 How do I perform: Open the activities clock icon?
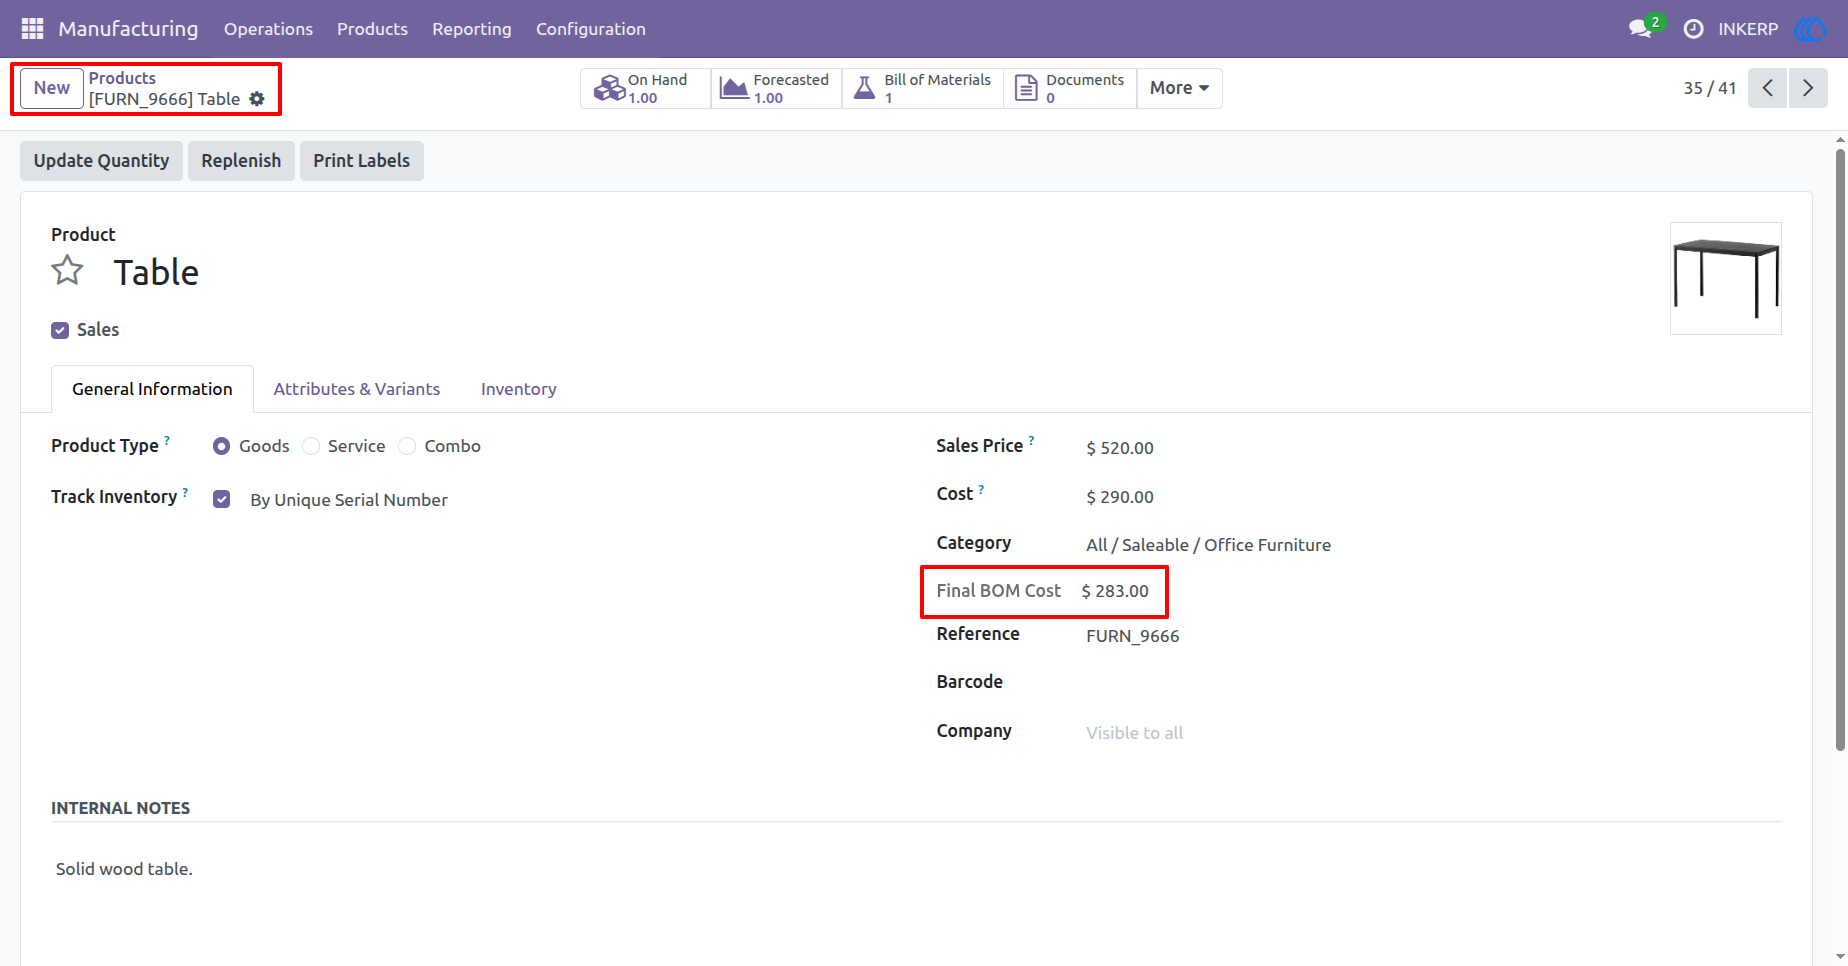pos(1693,29)
